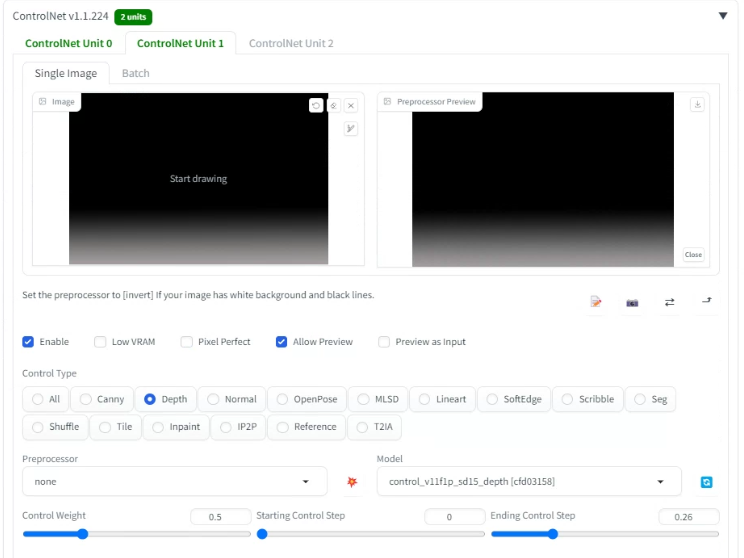The image size is (744, 558).
Task: Select the Inpaint control type
Action: click(176, 427)
